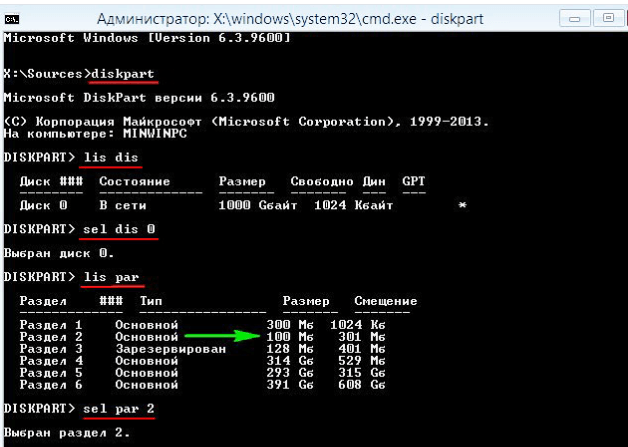Click the cmd icon in the title bar
Viewport: 628px width, 447px height.
(x=13, y=19)
